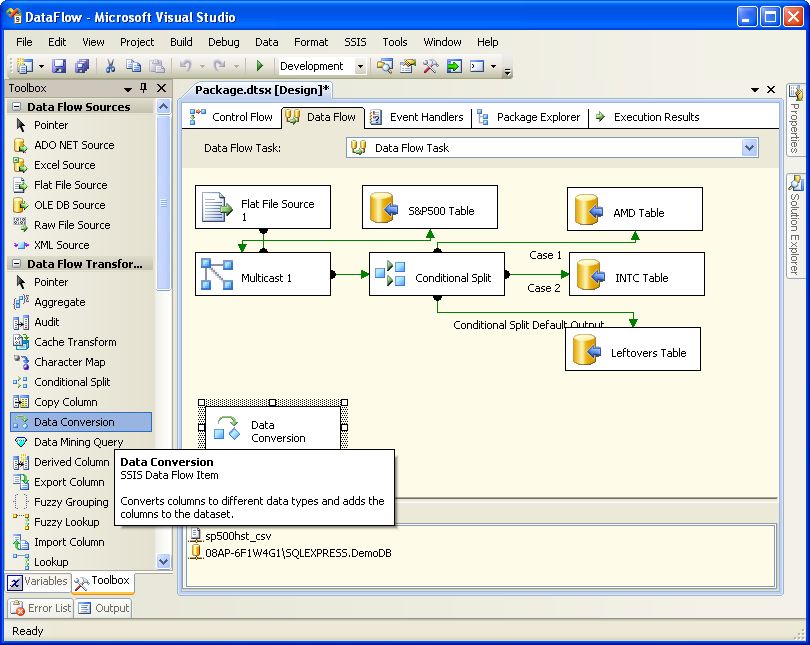Select the Data Conversion component on canvas
810x645 pixels.
(x=273, y=428)
